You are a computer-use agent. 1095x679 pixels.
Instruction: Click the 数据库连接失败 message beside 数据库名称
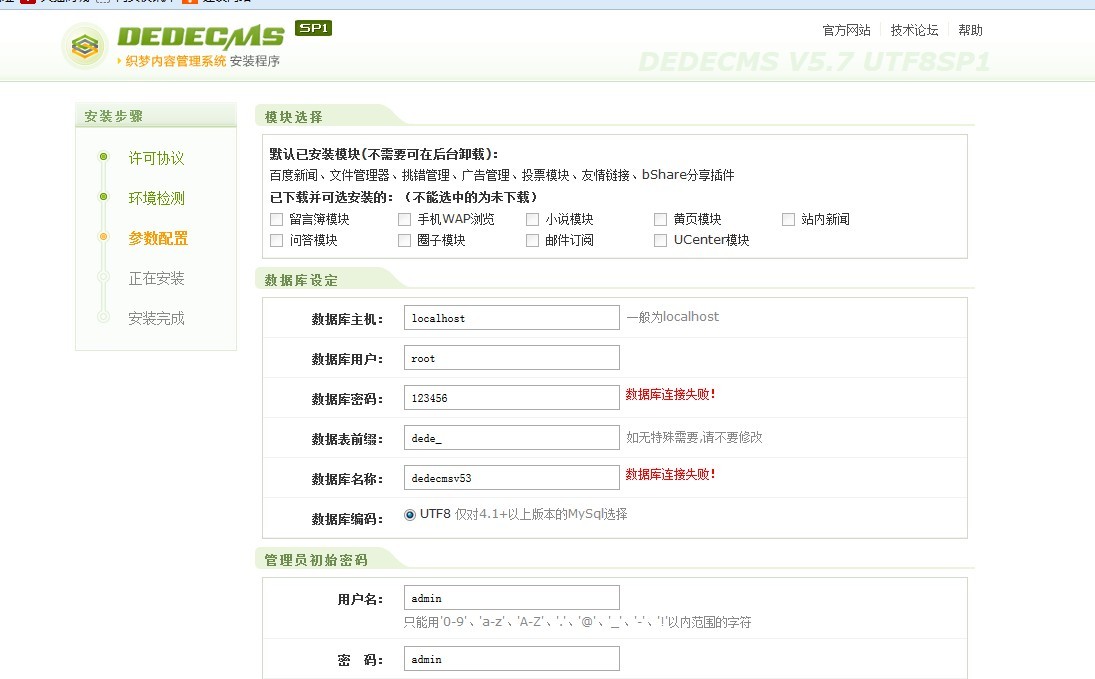coord(670,474)
